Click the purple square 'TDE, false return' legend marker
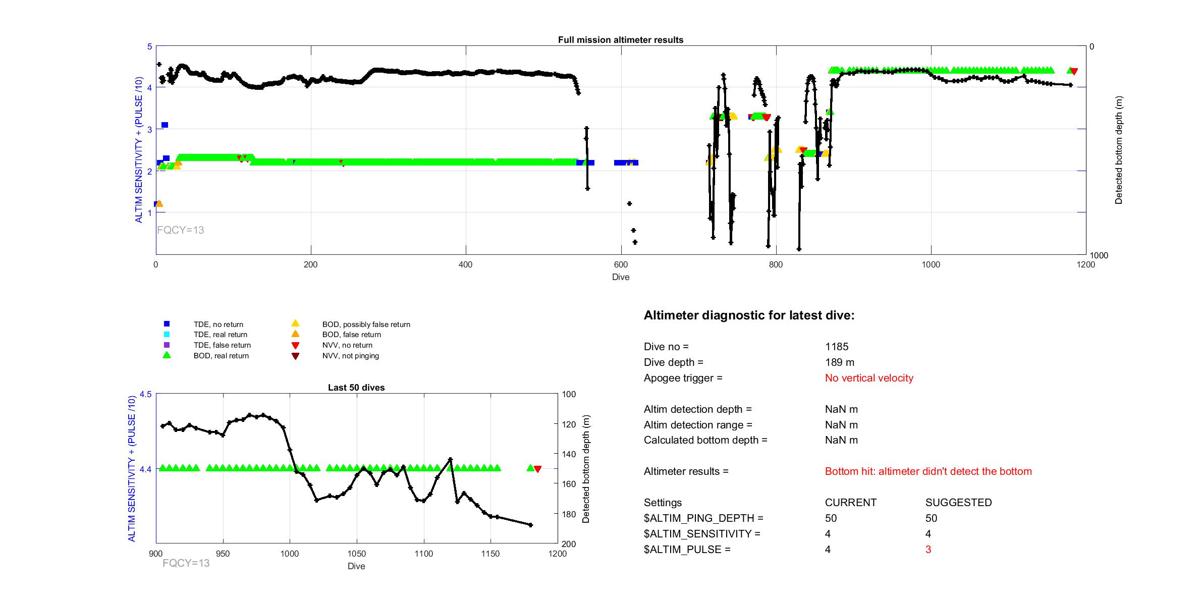The image size is (1200, 611). point(166,345)
